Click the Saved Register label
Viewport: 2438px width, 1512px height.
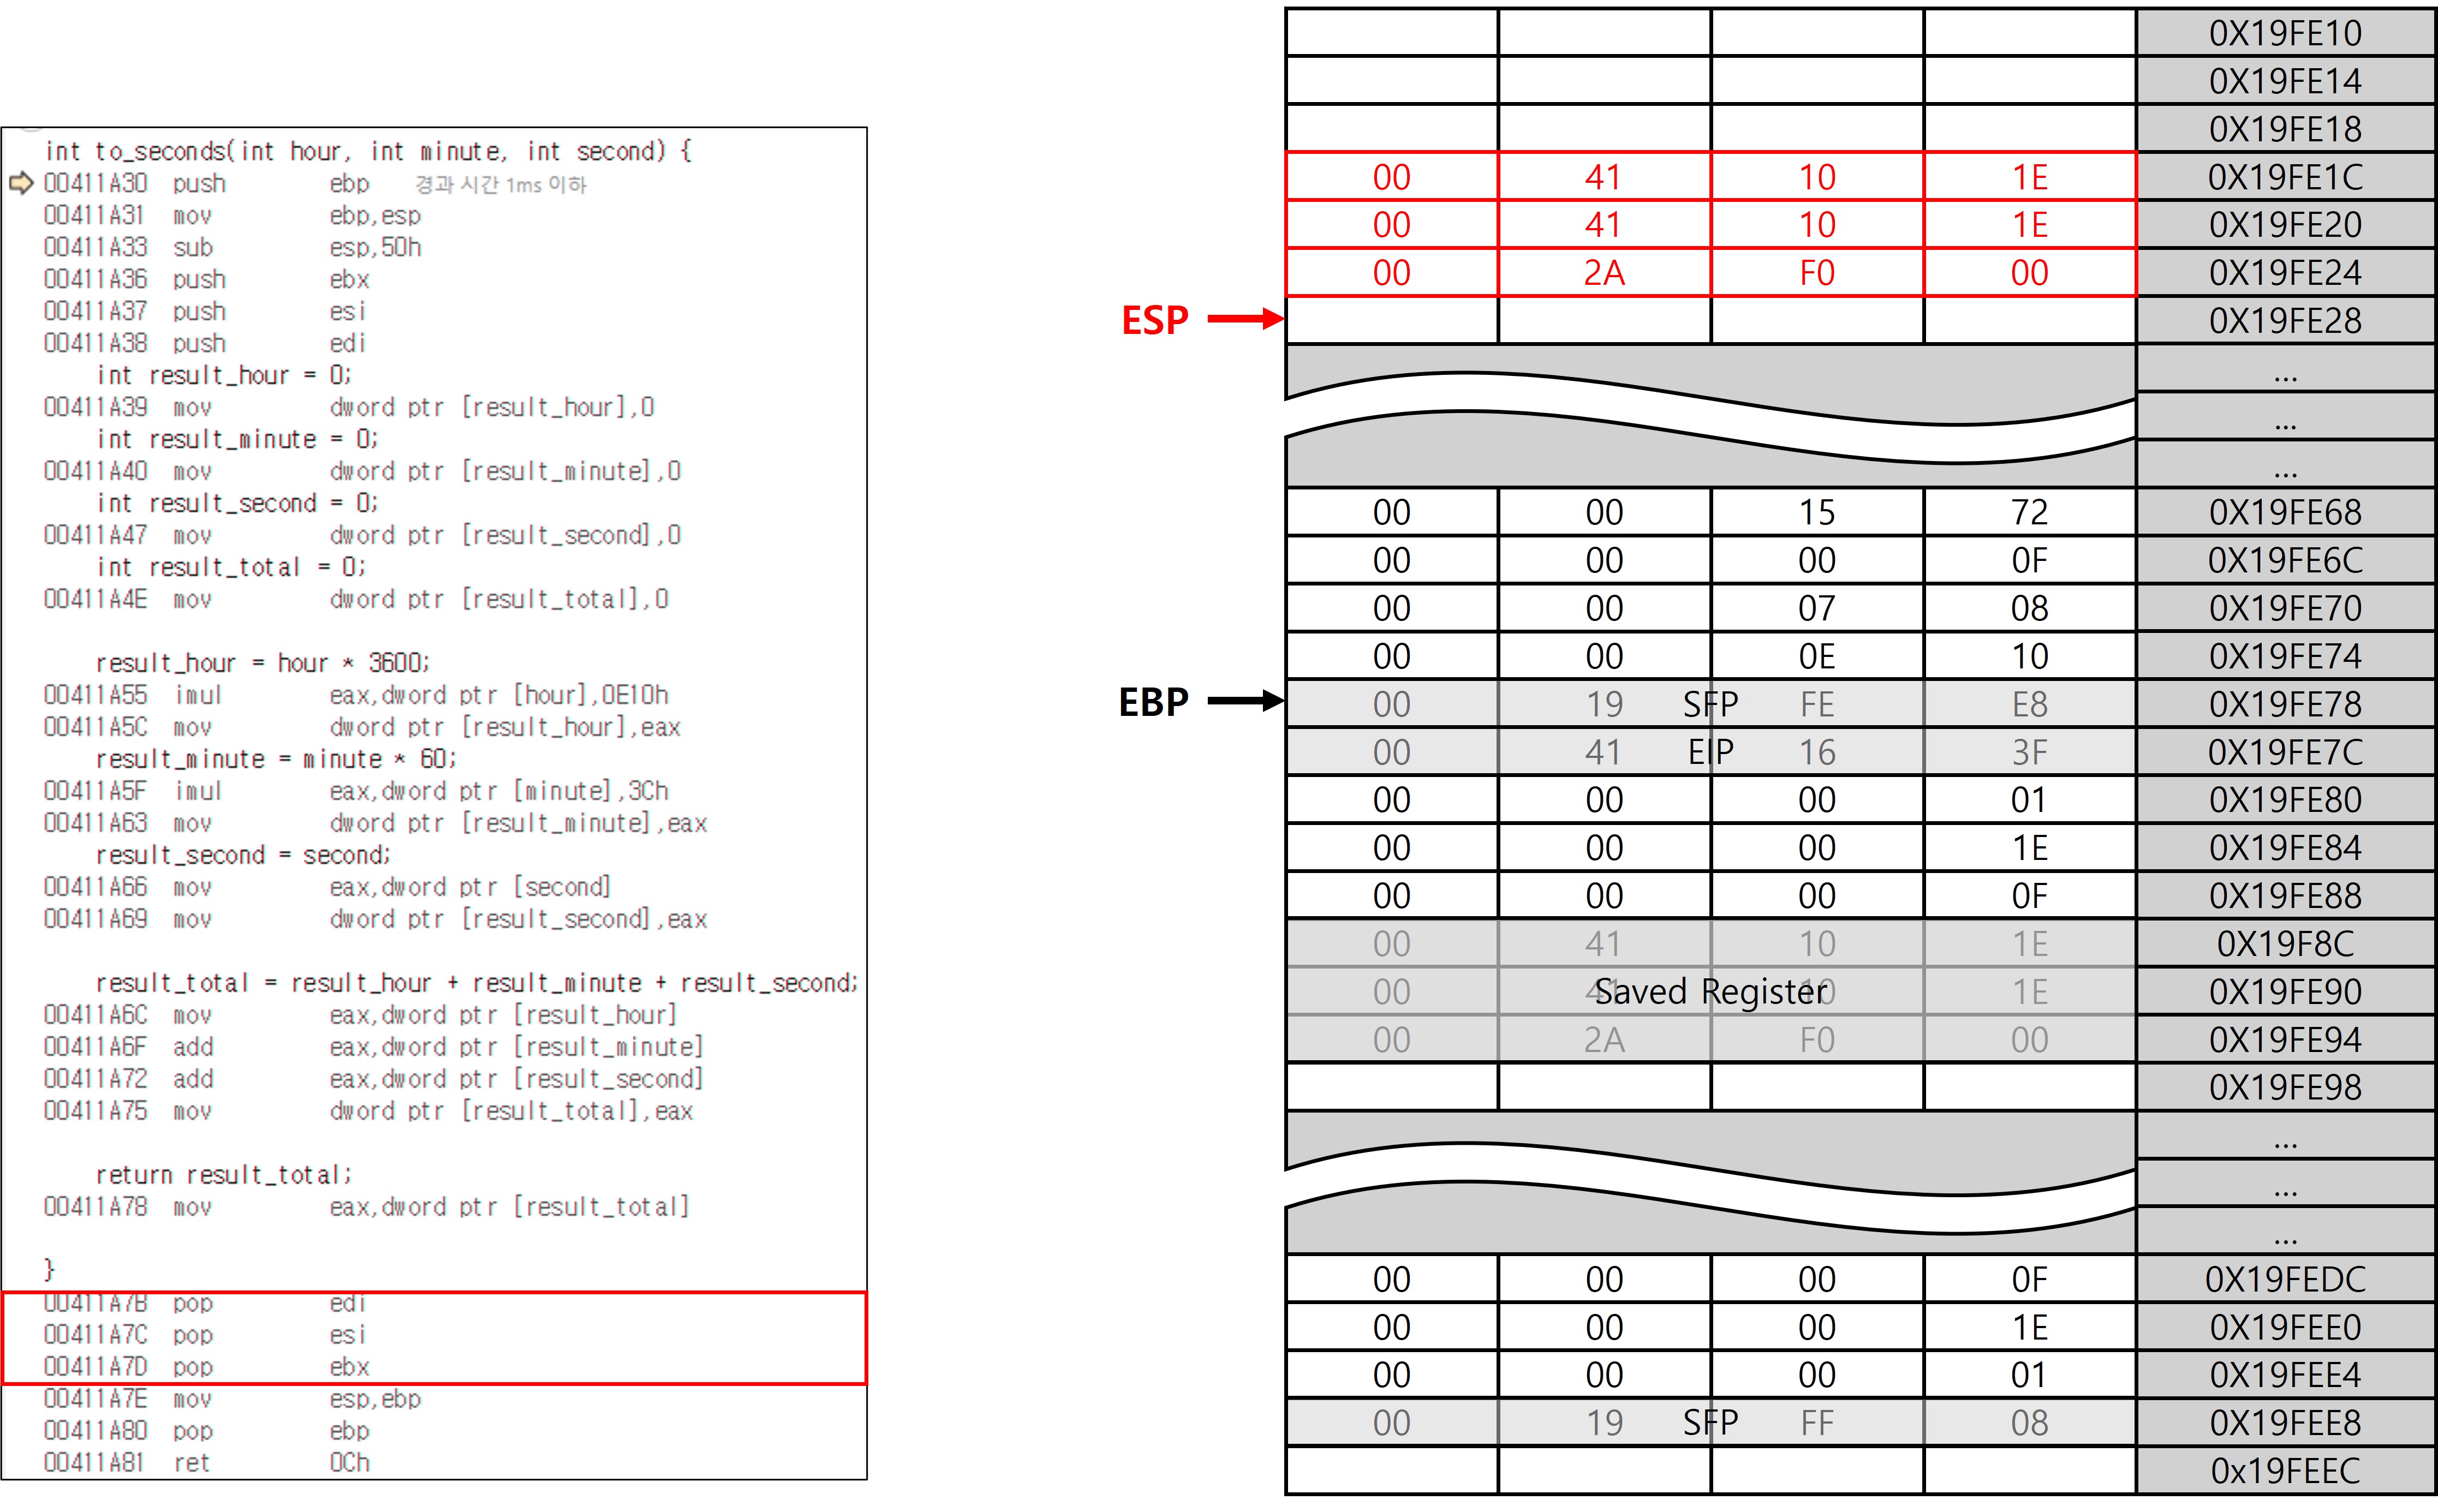tap(1710, 992)
